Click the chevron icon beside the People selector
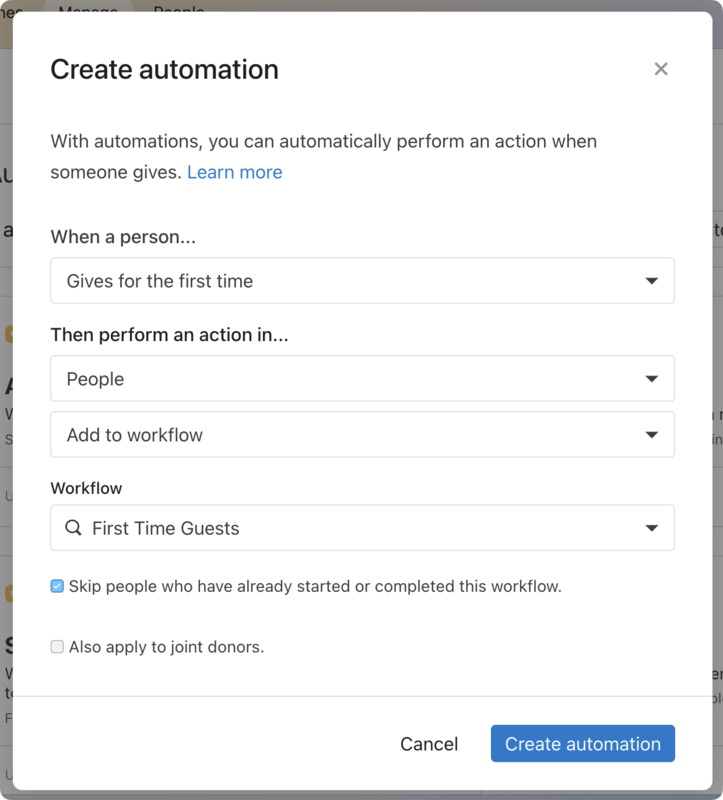723x800 pixels. click(x=650, y=379)
